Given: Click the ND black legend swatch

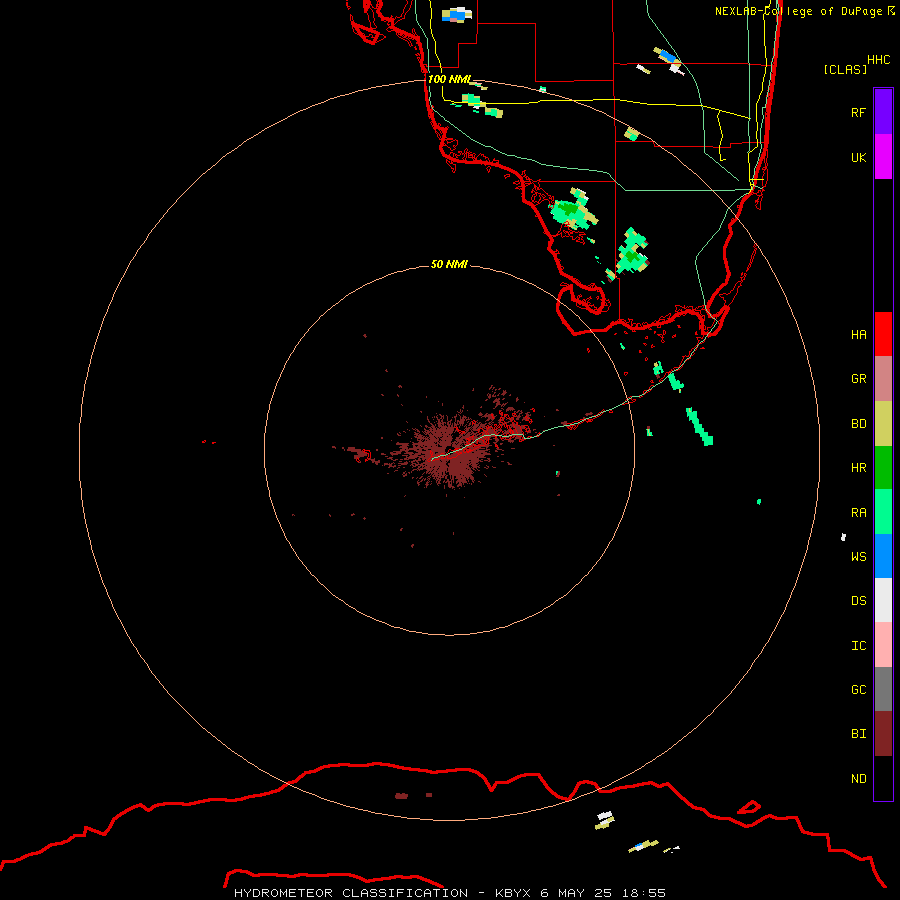Looking at the screenshot, I should pos(883,778).
